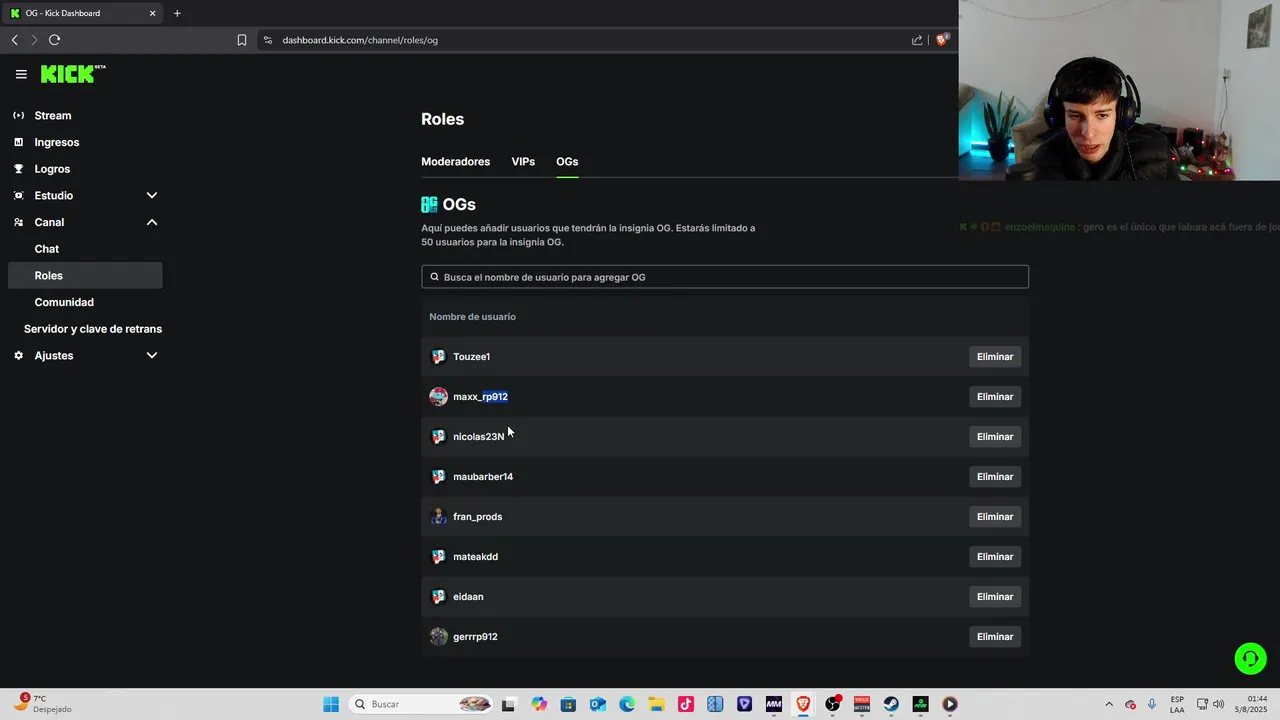
Task: Show hidden system tray icons
Action: coord(1108,704)
